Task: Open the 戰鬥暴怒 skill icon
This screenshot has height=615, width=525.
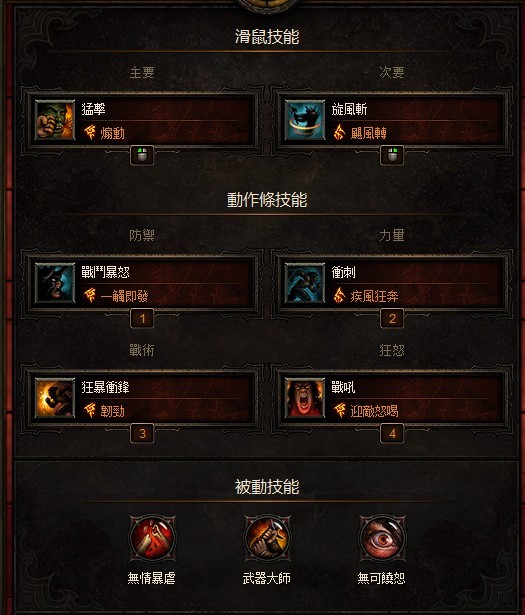Action: click(x=54, y=283)
